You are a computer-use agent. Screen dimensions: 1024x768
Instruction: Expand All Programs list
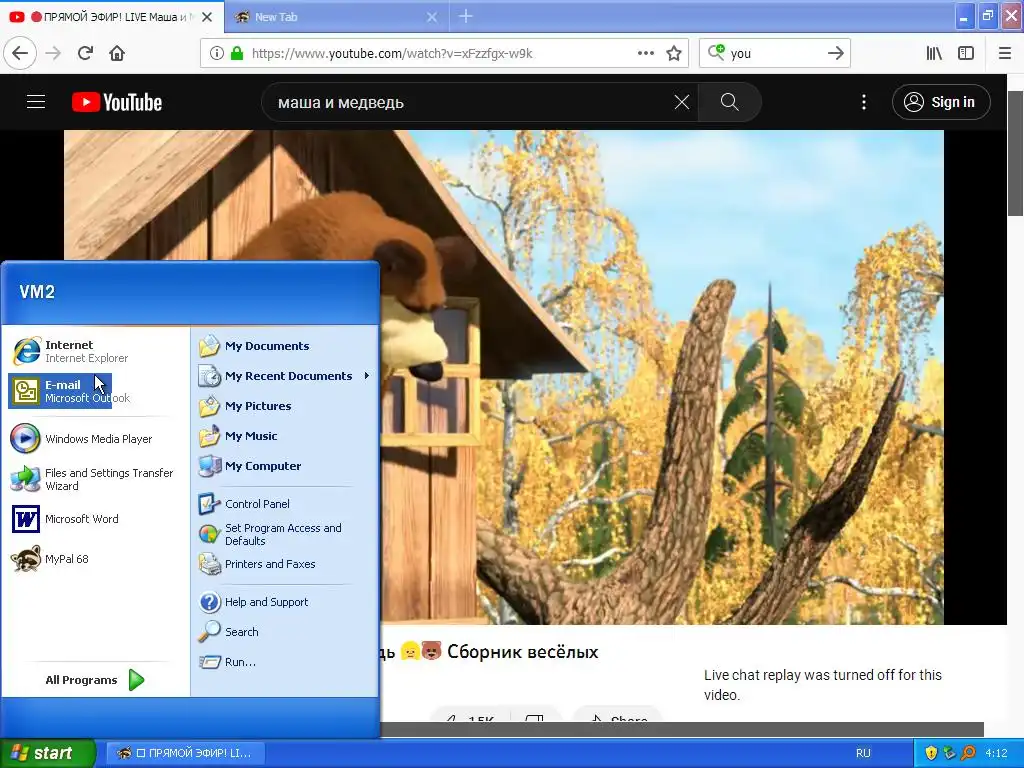95,680
